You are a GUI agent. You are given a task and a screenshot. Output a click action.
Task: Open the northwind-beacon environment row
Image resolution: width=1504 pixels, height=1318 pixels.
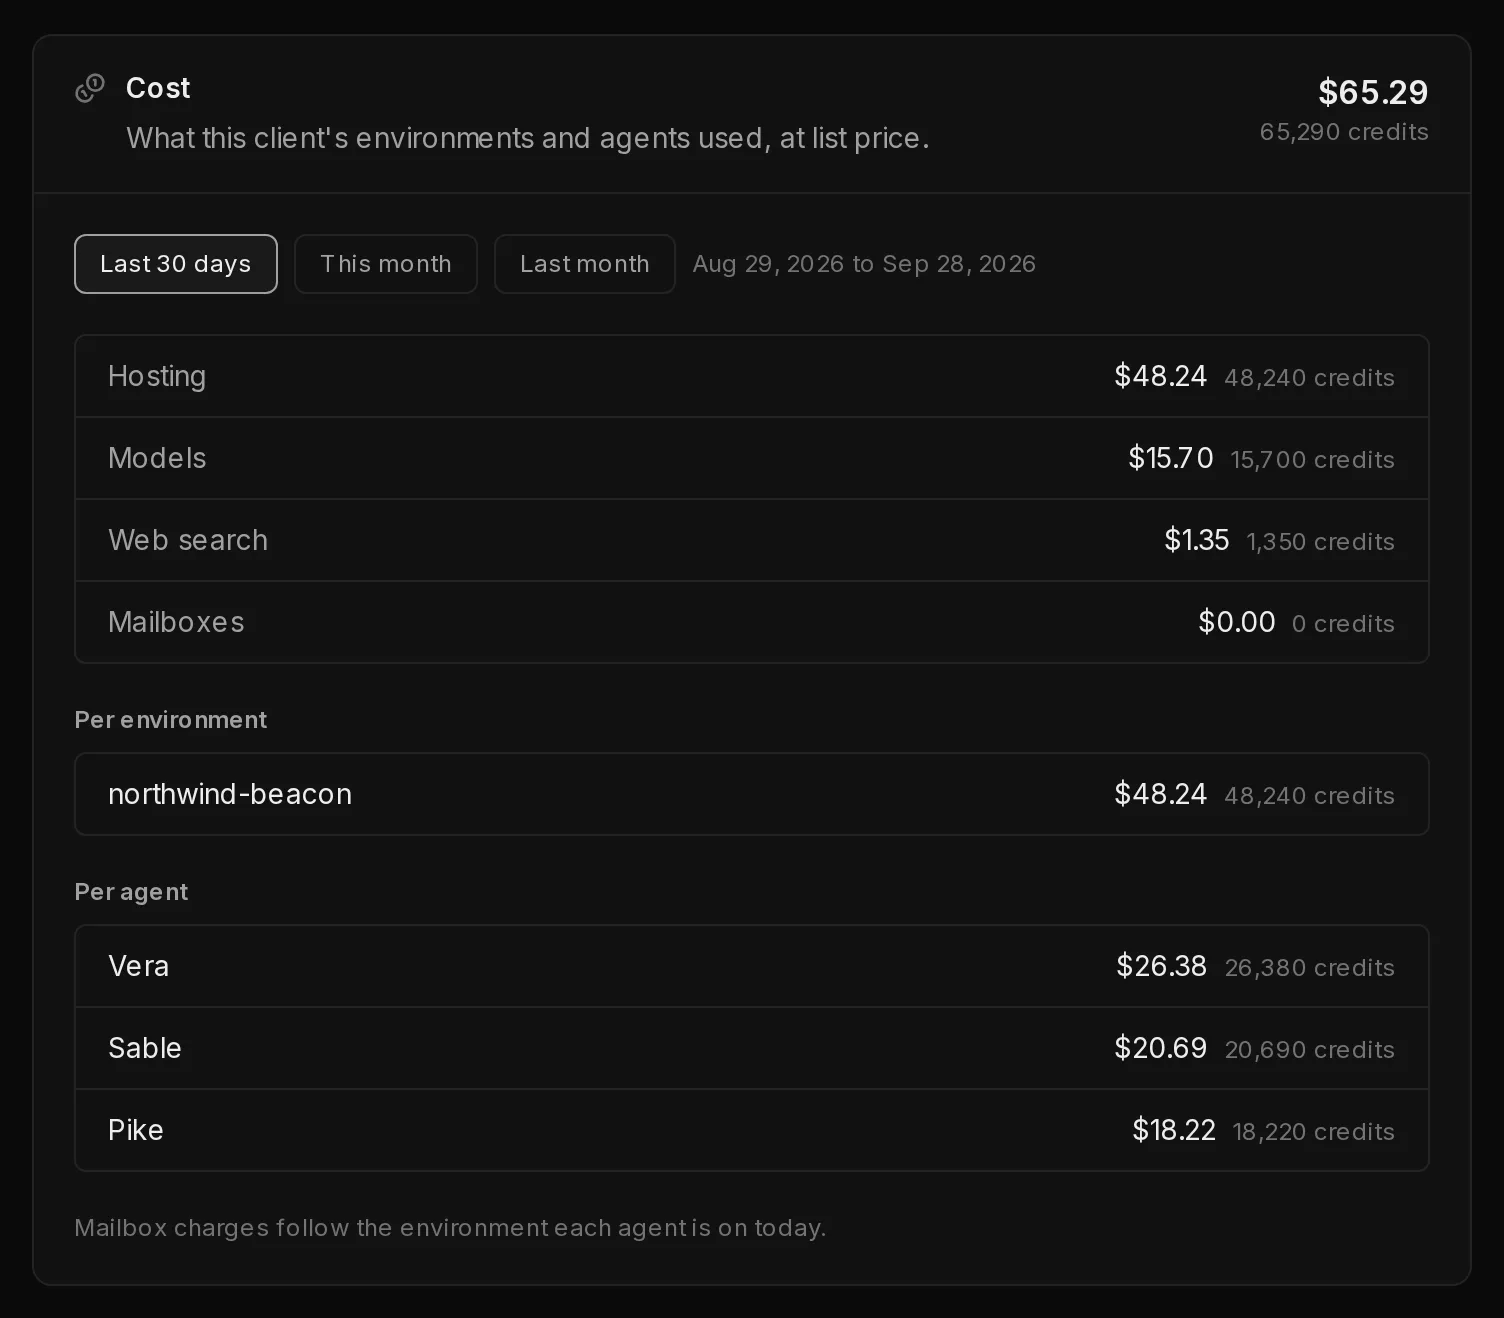[x=752, y=794]
